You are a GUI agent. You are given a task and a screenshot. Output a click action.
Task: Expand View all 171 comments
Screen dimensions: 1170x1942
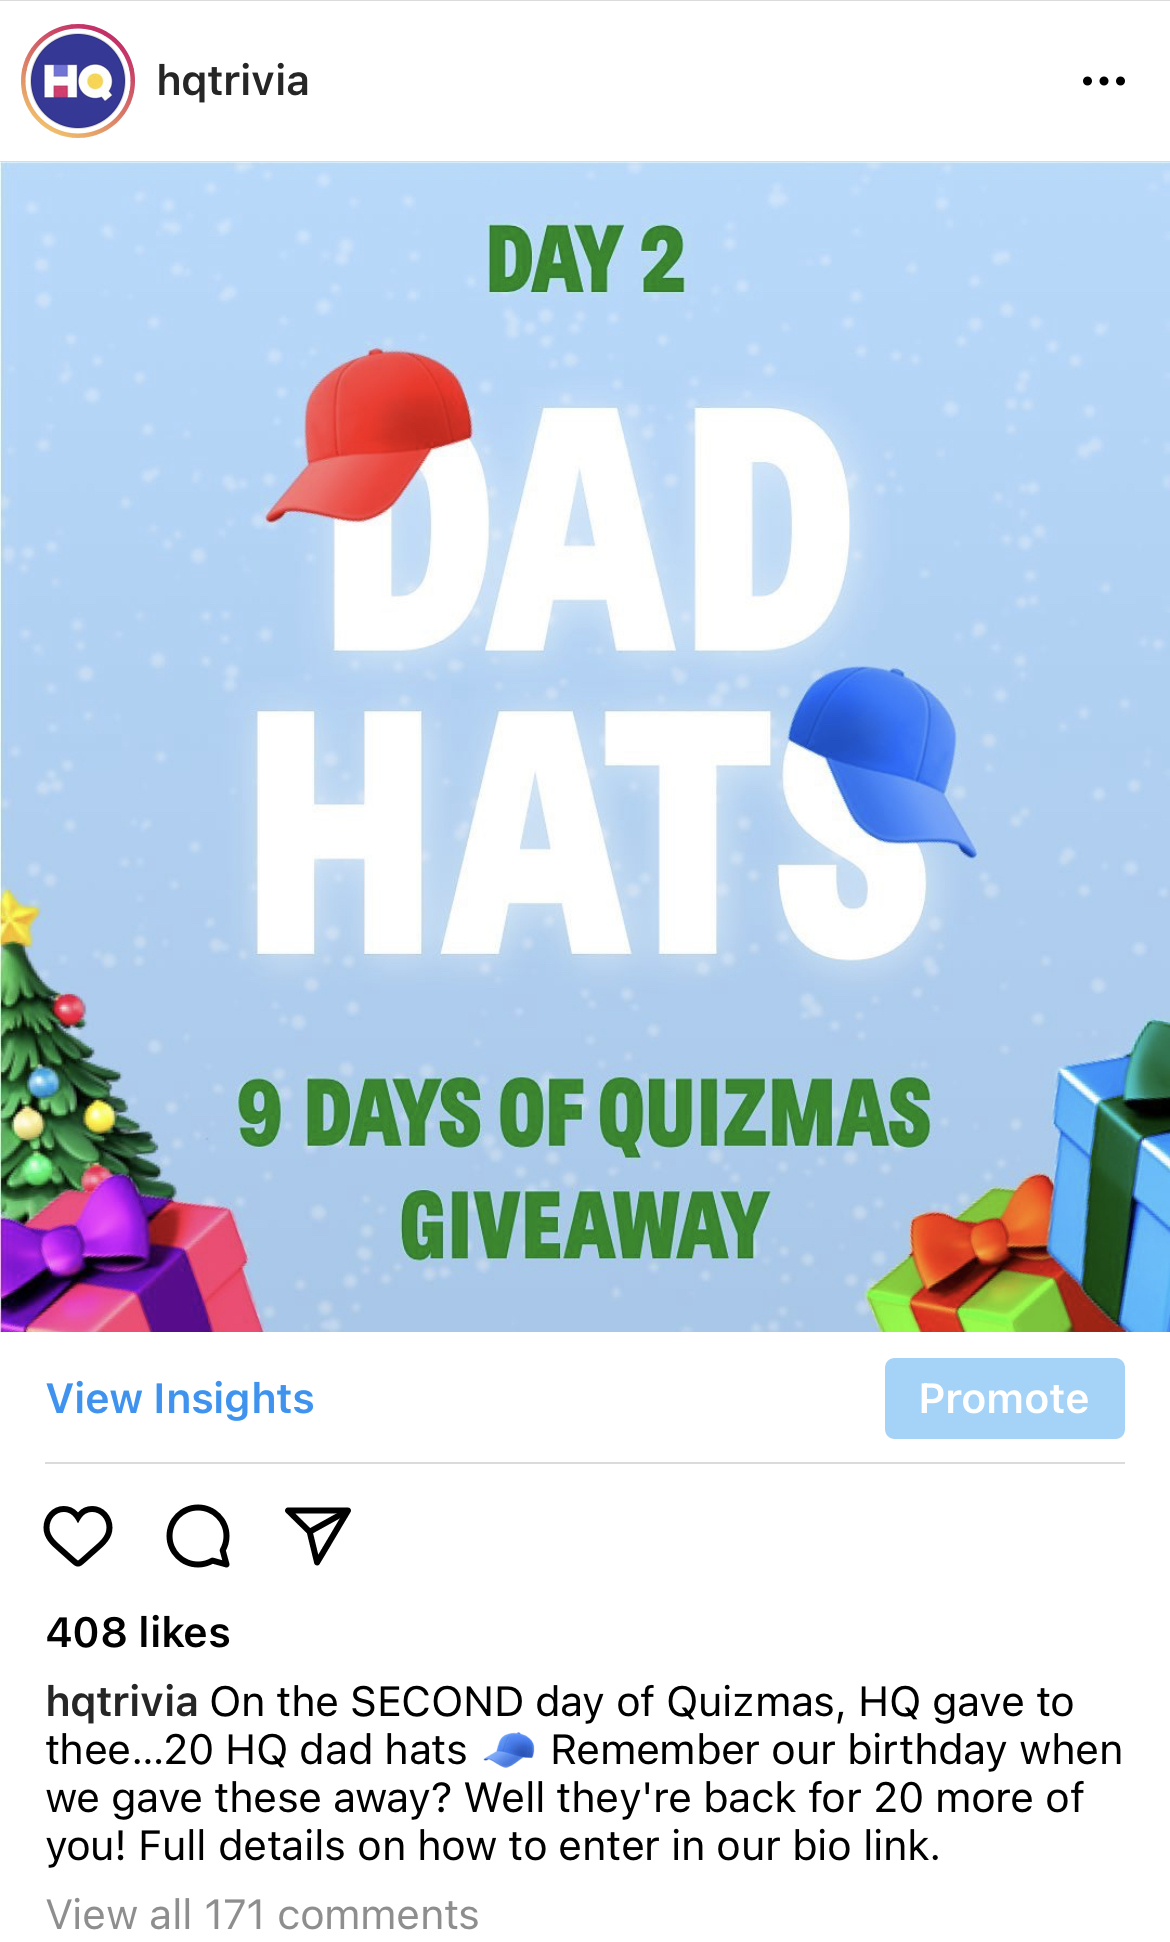262,1914
